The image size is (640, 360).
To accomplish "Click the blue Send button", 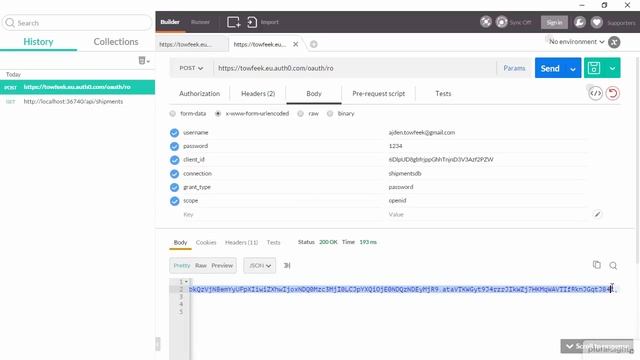I will (x=550, y=68).
